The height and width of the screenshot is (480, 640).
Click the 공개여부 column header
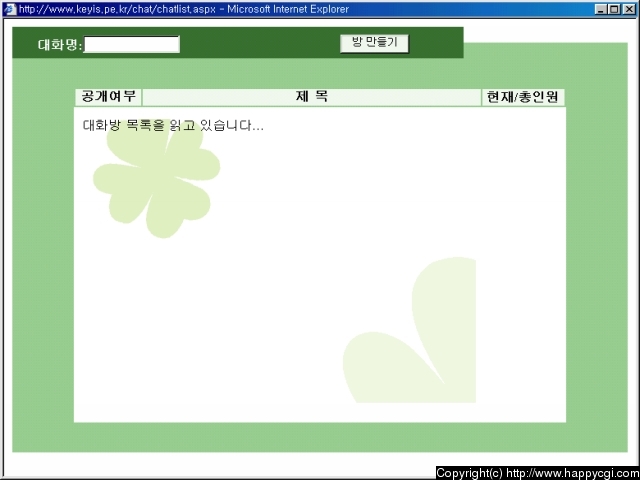pos(108,97)
